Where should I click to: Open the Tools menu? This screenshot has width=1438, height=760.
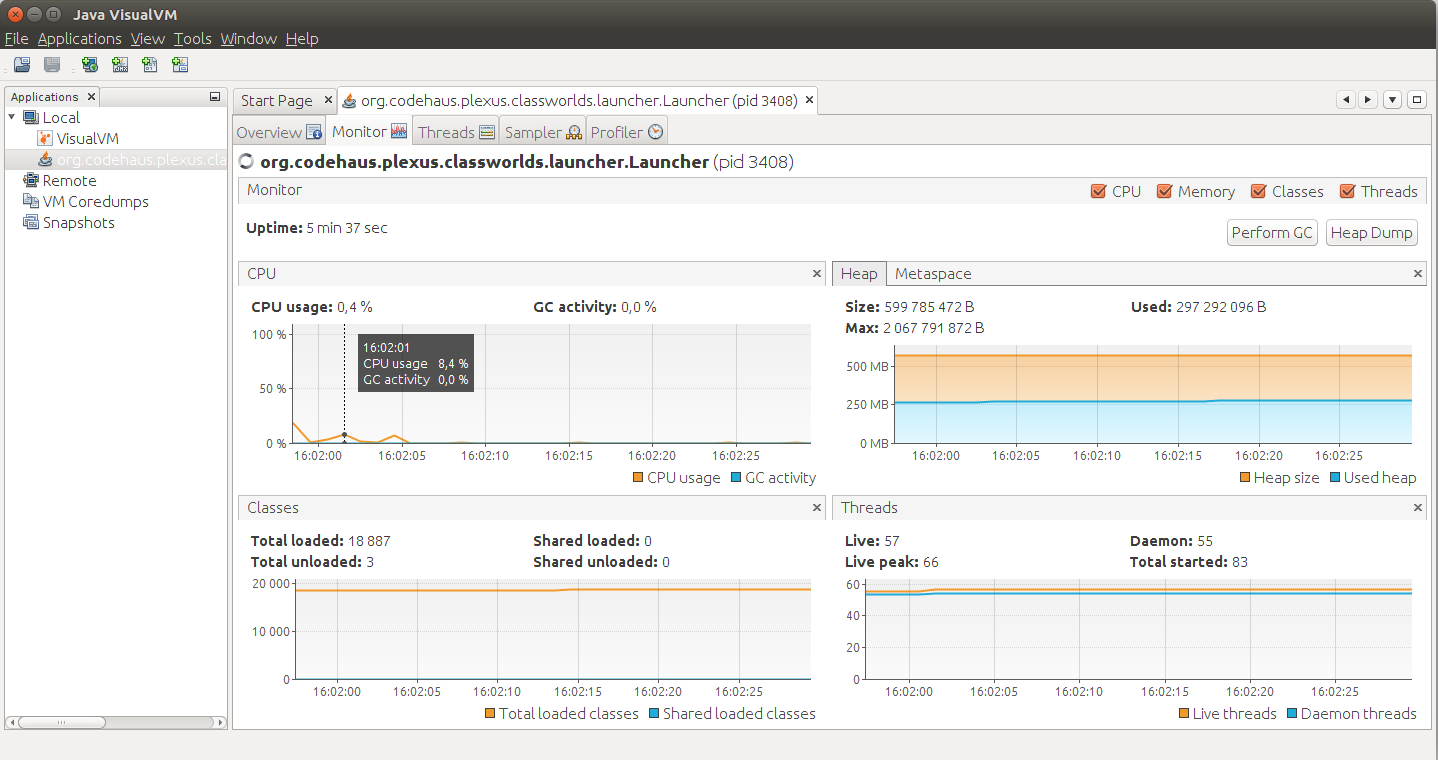click(192, 39)
